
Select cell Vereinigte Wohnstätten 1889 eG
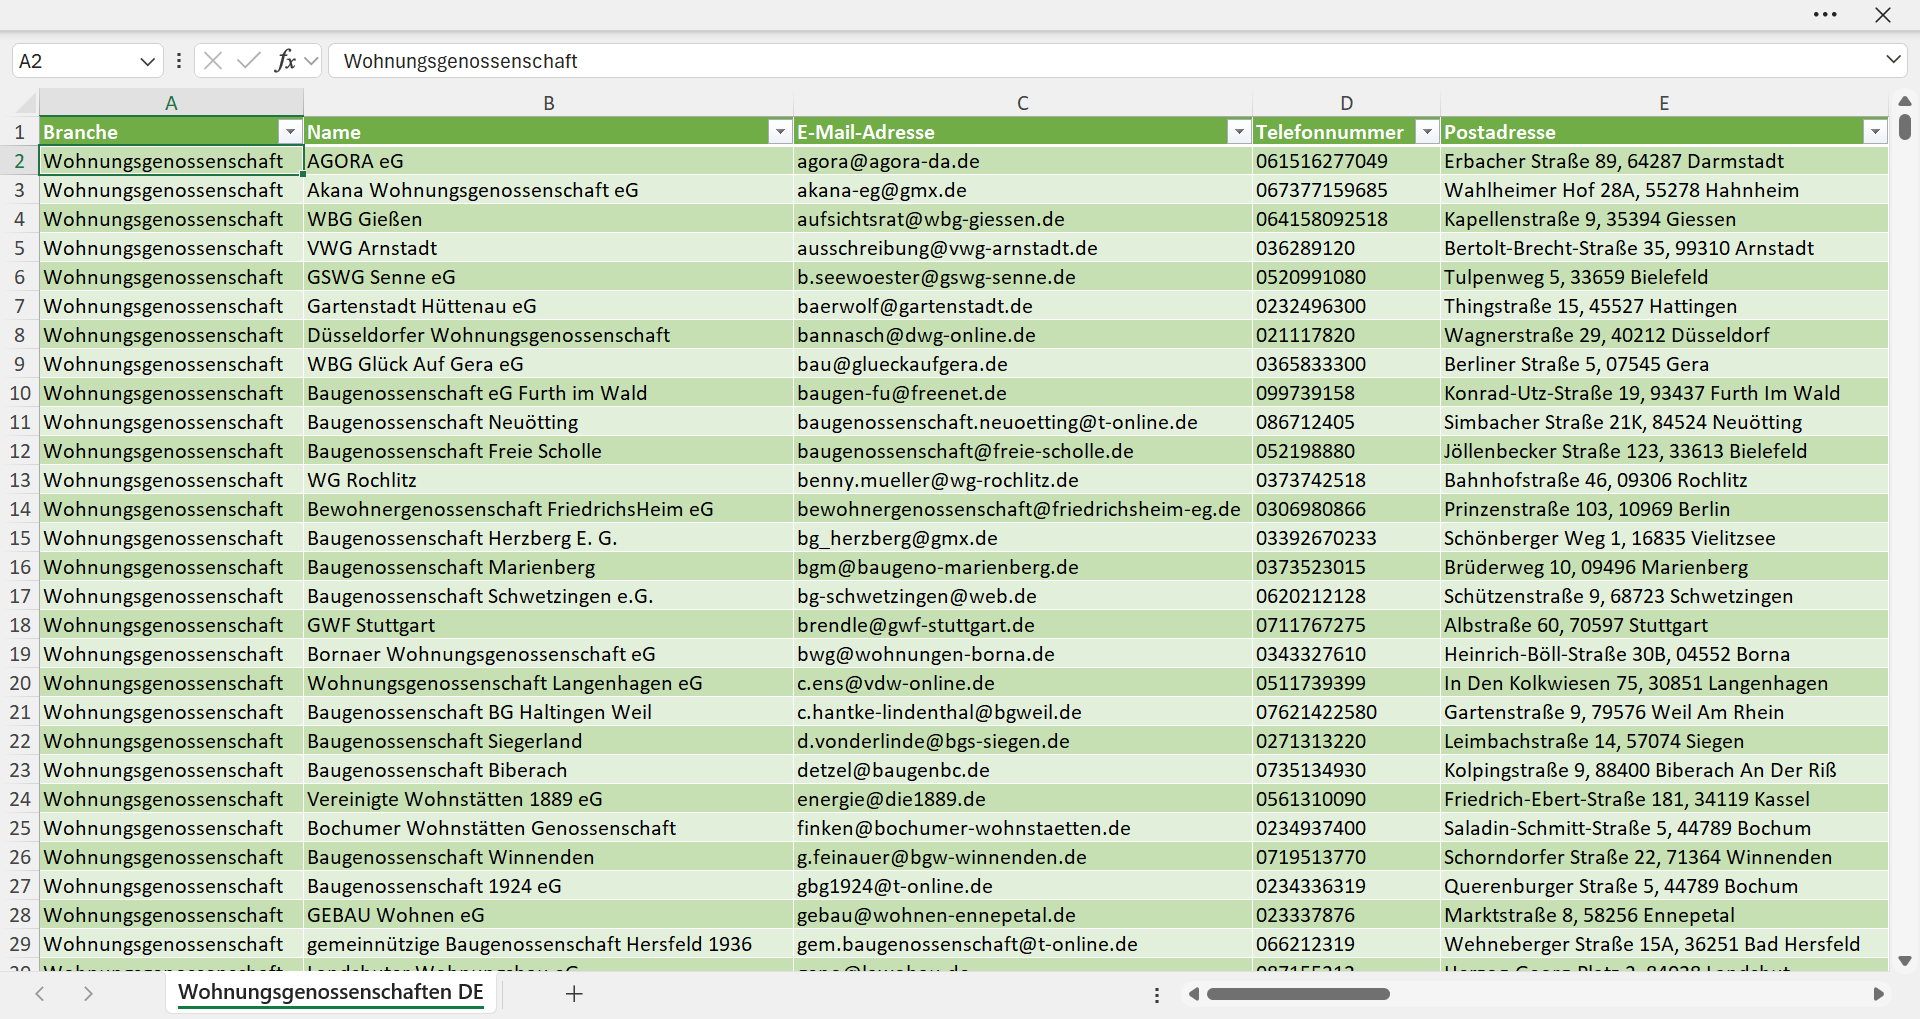[x=548, y=799]
